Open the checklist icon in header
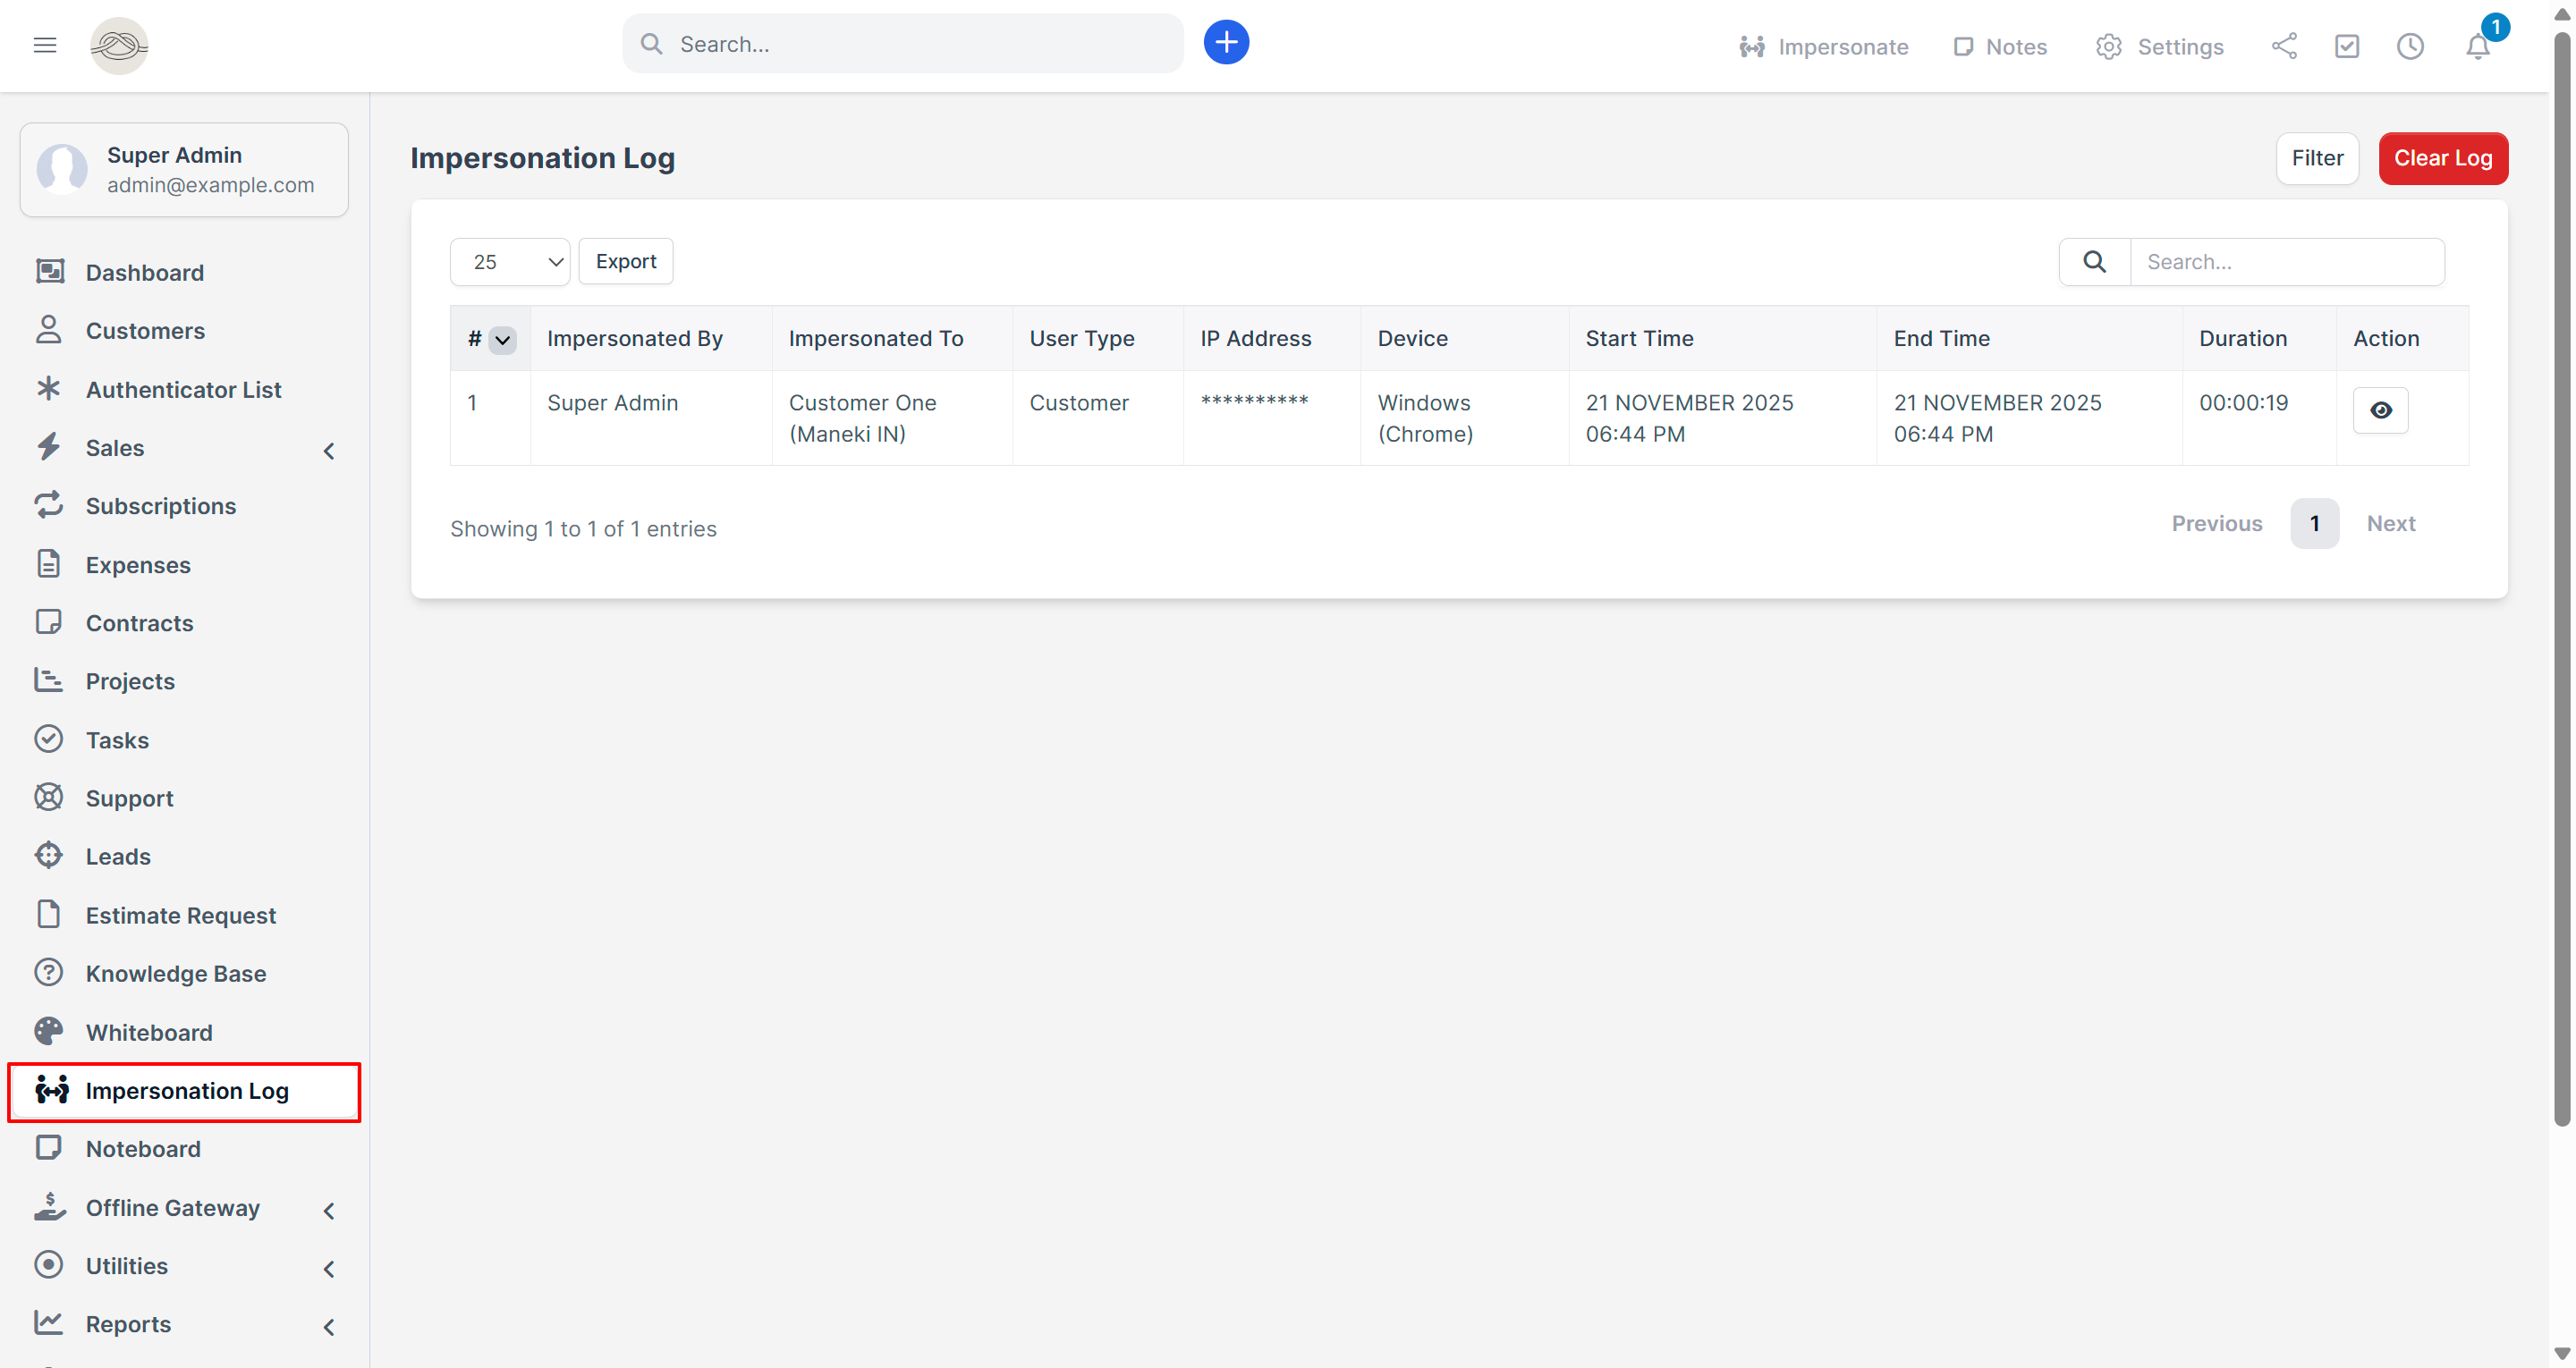This screenshot has width=2576, height=1368. coord(2347,46)
